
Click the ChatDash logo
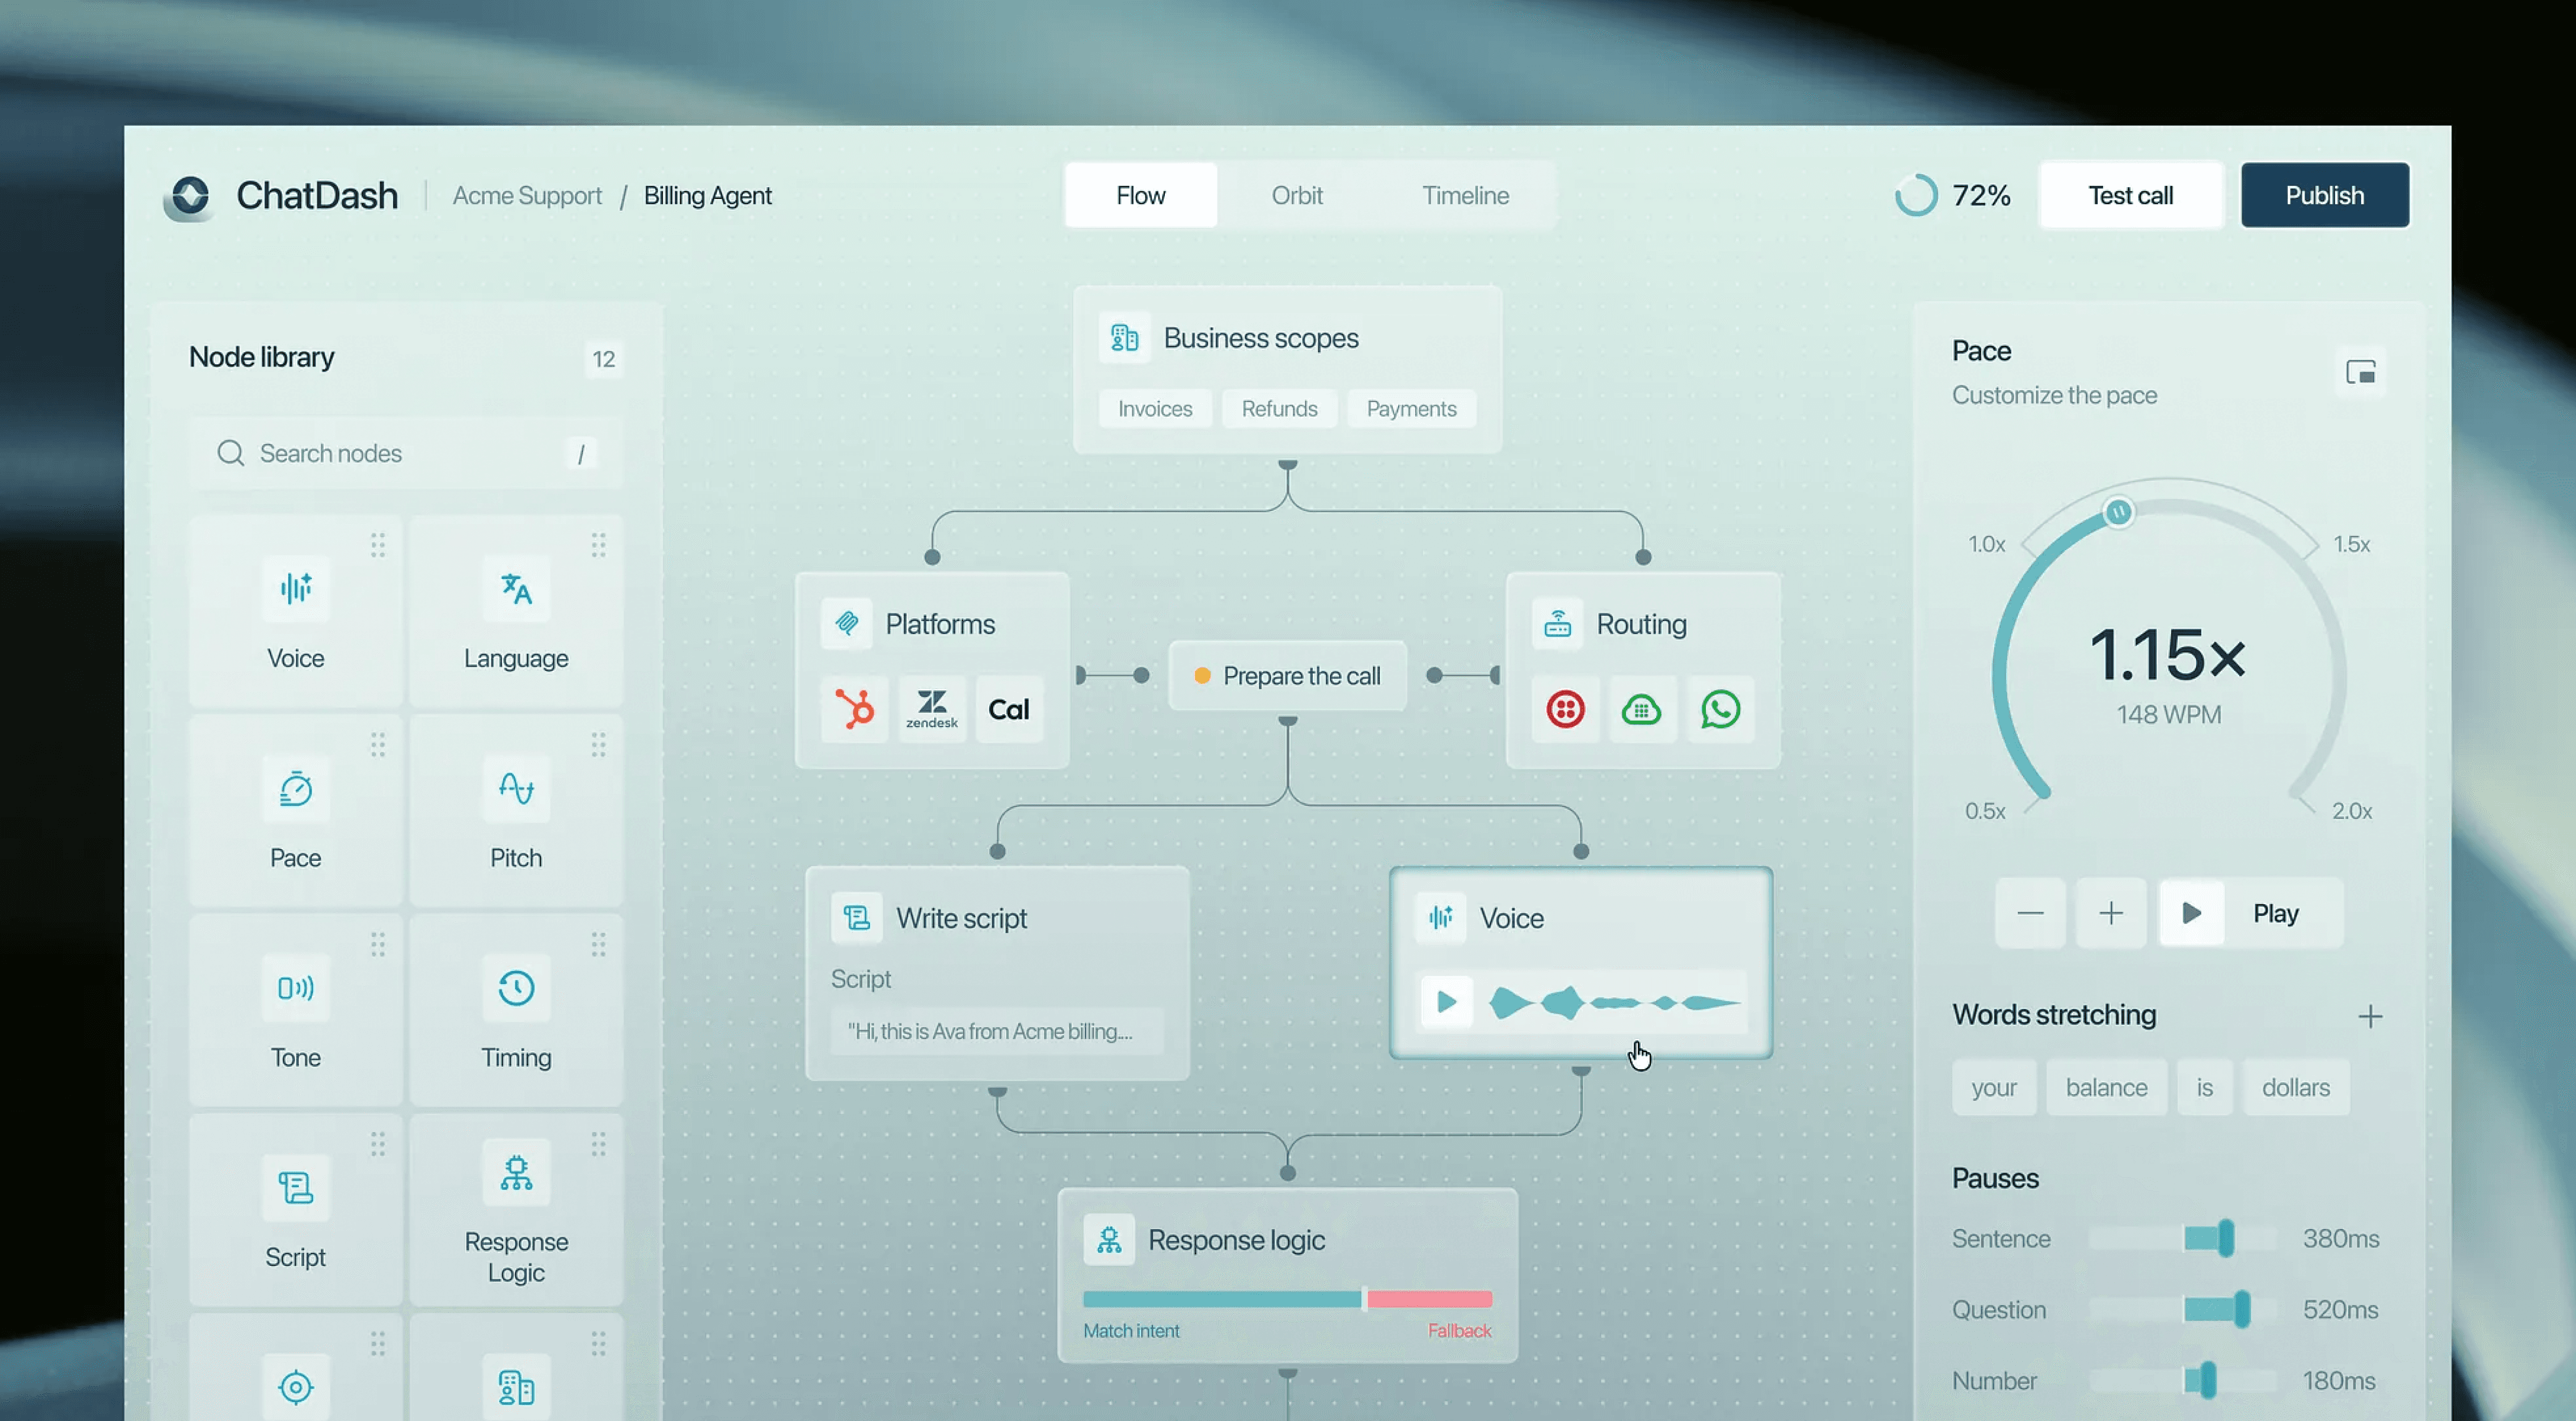pyautogui.click(x=190, y=196)
